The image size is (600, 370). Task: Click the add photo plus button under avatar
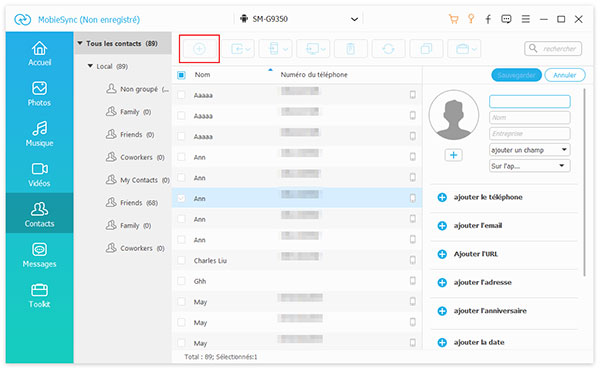453,155
